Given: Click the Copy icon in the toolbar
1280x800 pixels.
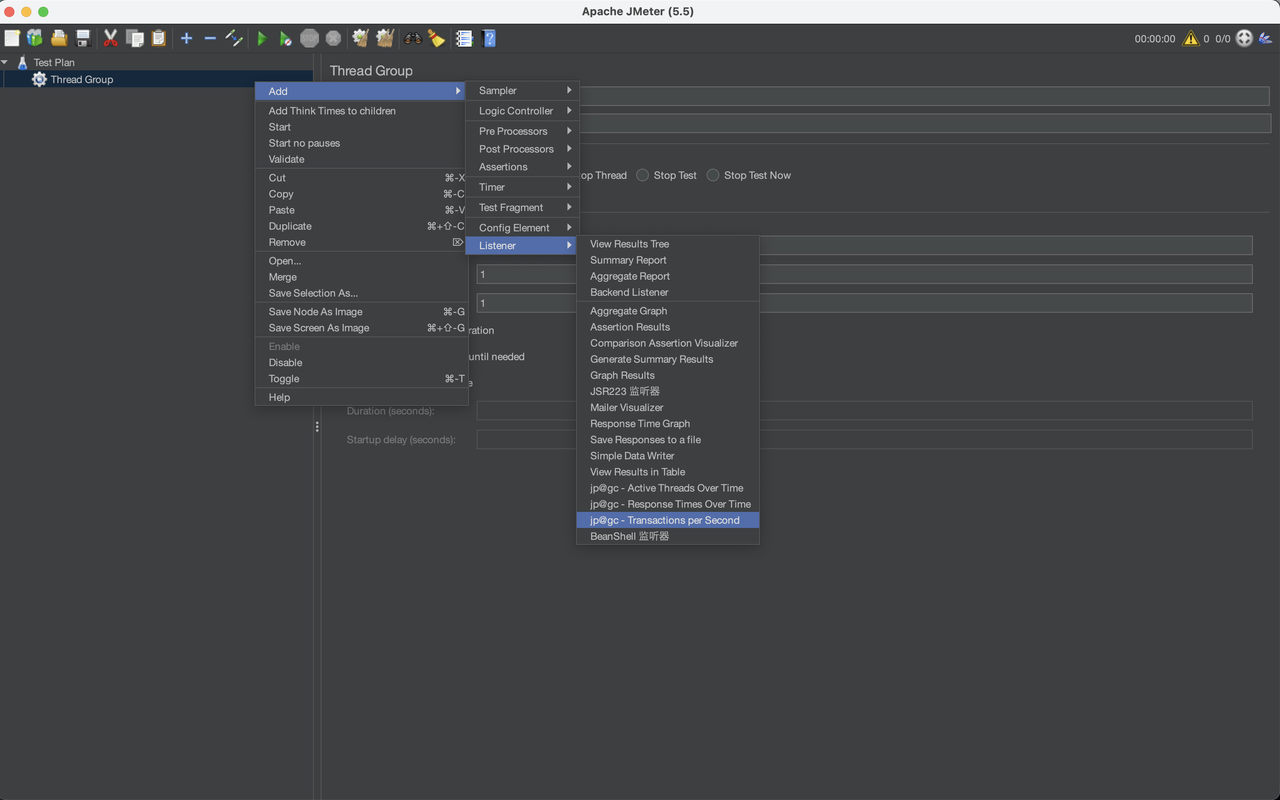Looking at the screenshot, I should coord(135,38).
